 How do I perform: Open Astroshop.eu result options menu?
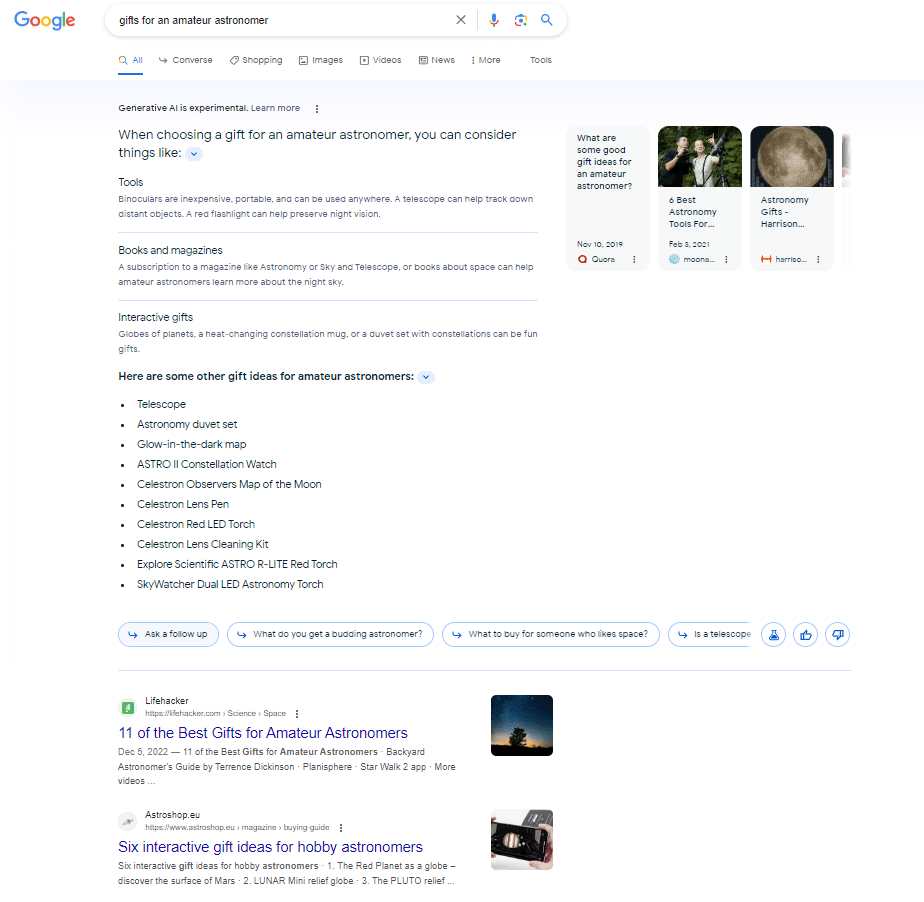(x=341, y=828)
